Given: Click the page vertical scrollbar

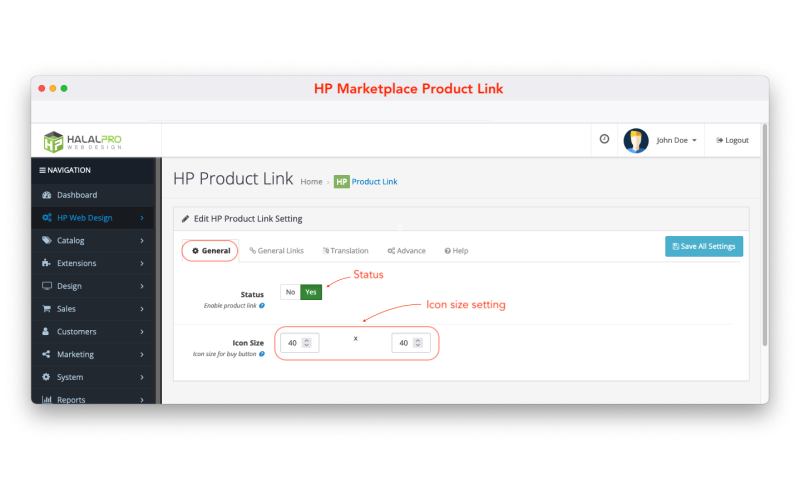Looking at the screenshot, I should [x=765, y=235].
